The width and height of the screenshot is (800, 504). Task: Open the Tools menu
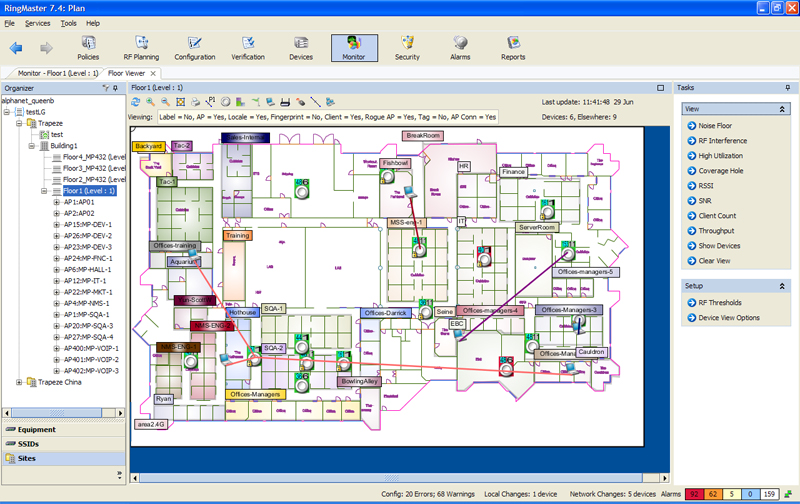tap(68, 23)
